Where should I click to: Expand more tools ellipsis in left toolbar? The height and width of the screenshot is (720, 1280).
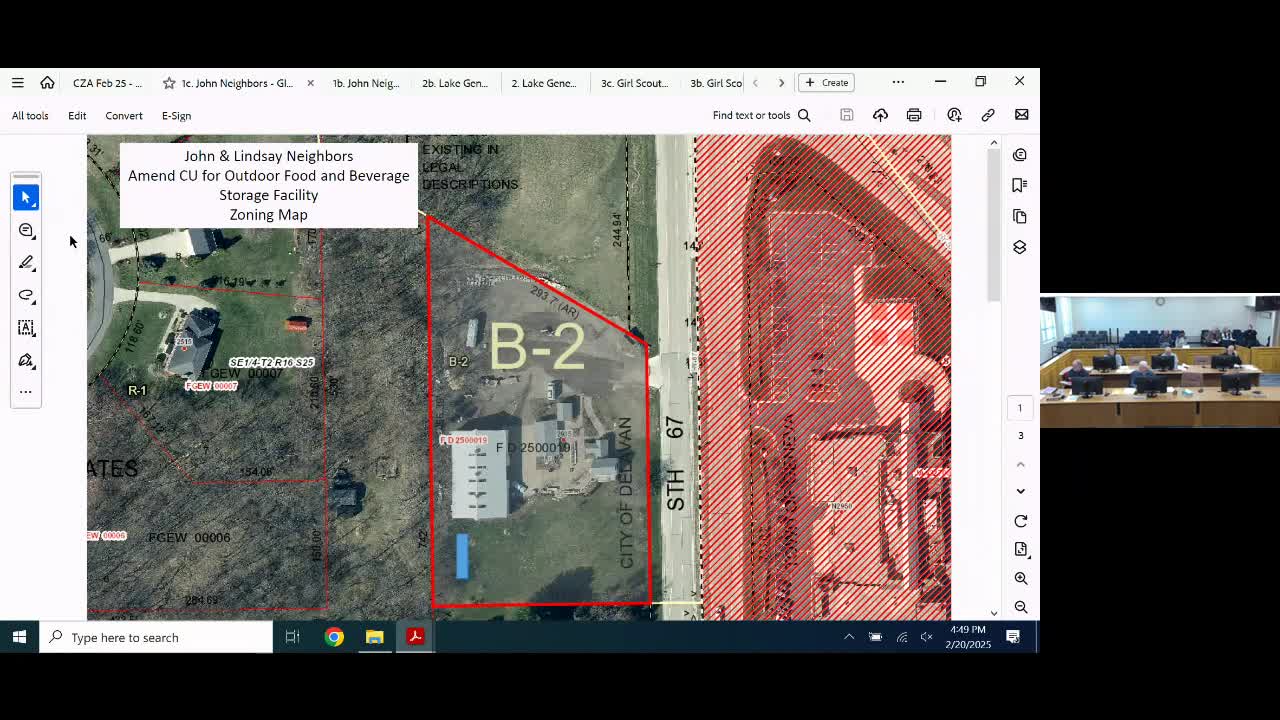tap(26, 392)
